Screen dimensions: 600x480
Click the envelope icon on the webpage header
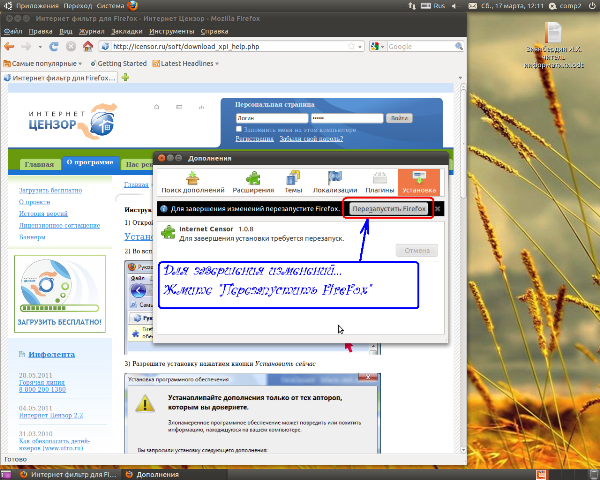(x=179, y=107)
